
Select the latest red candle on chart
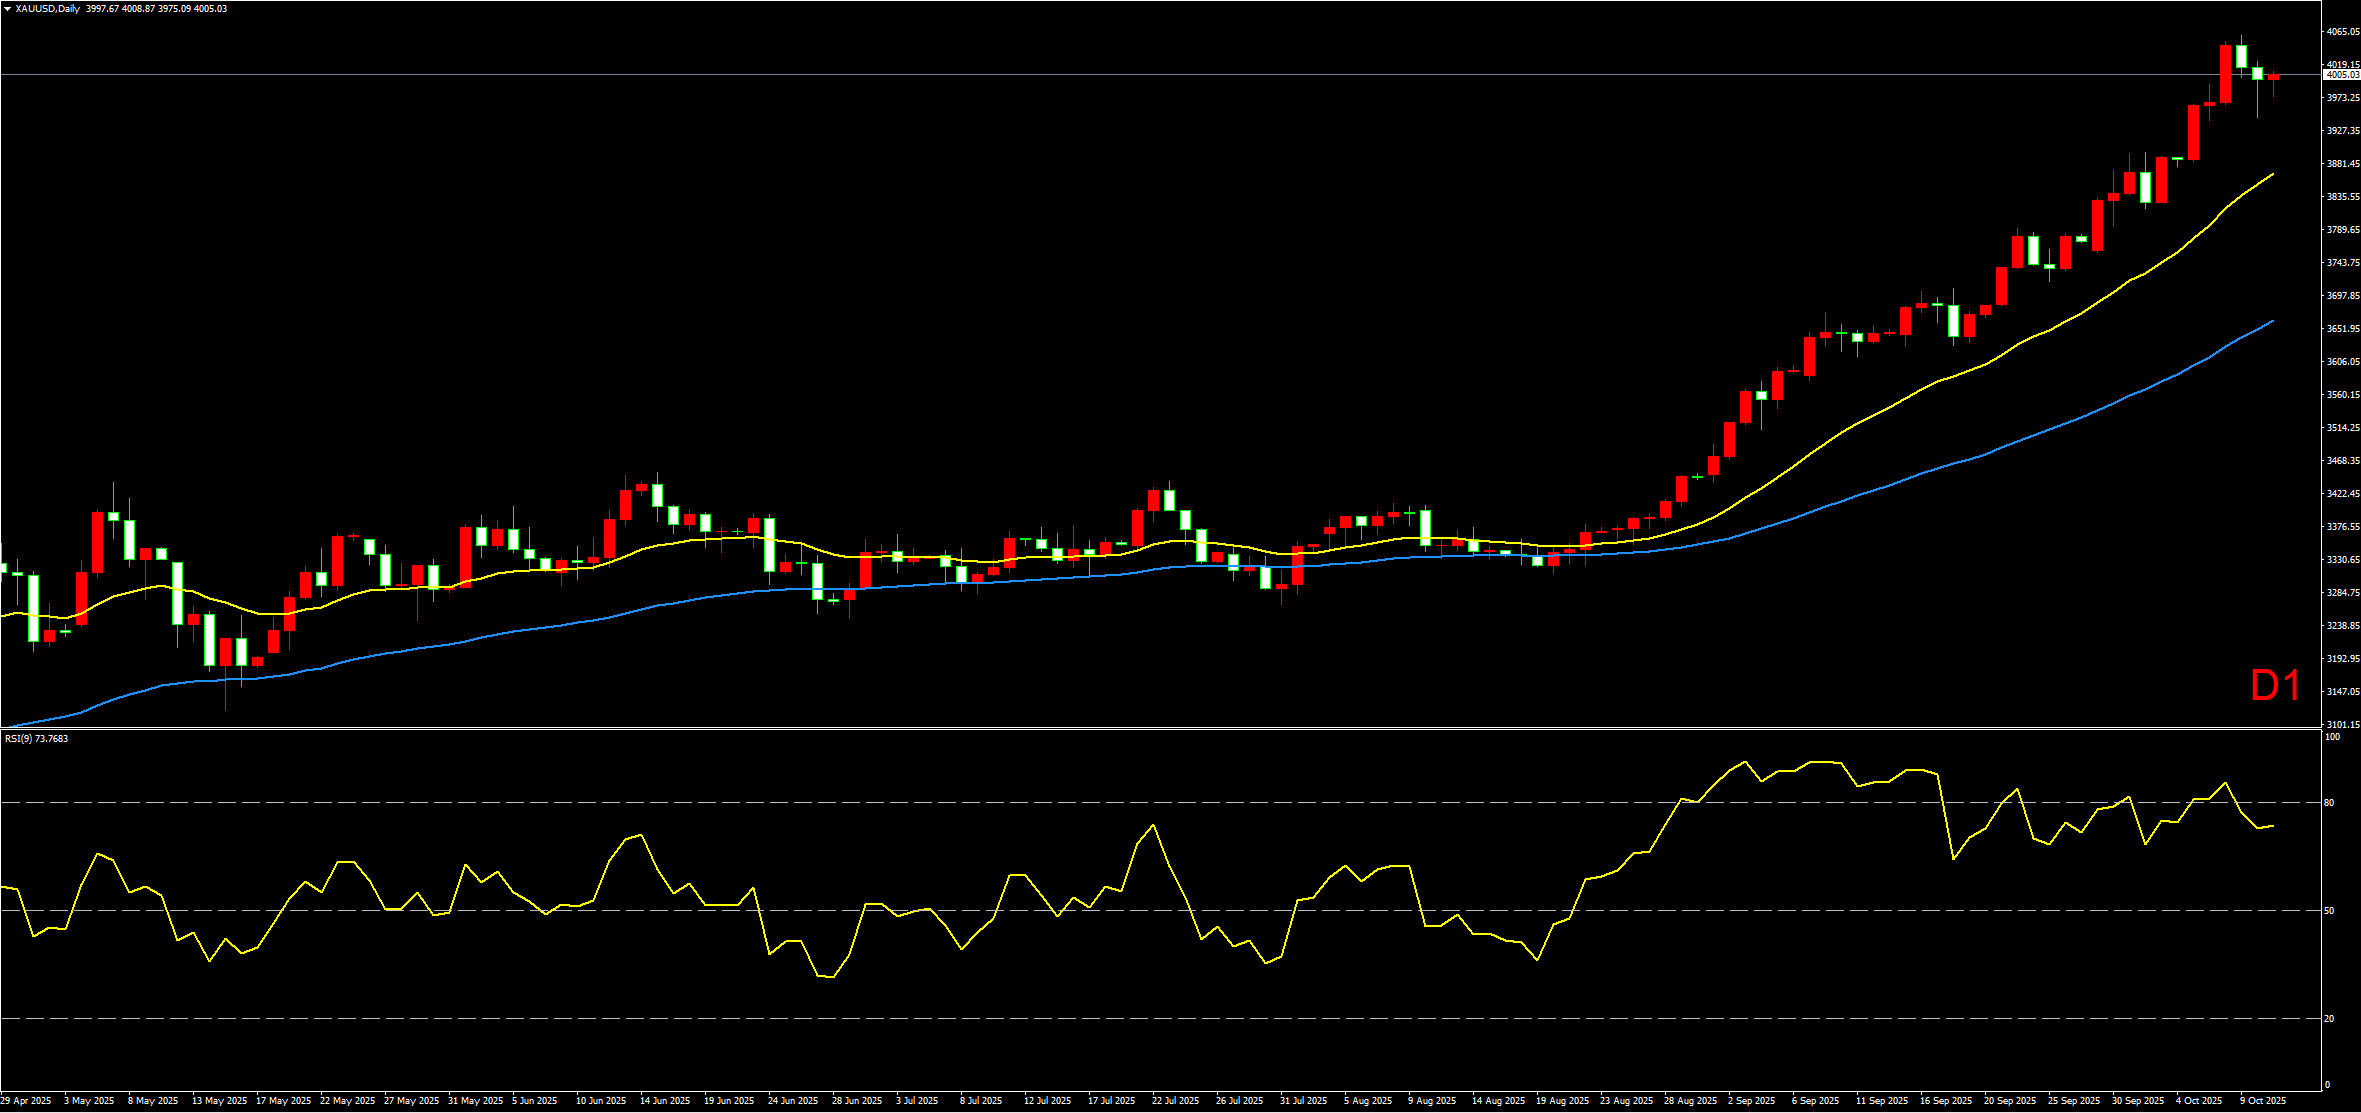click(2273, 77)
